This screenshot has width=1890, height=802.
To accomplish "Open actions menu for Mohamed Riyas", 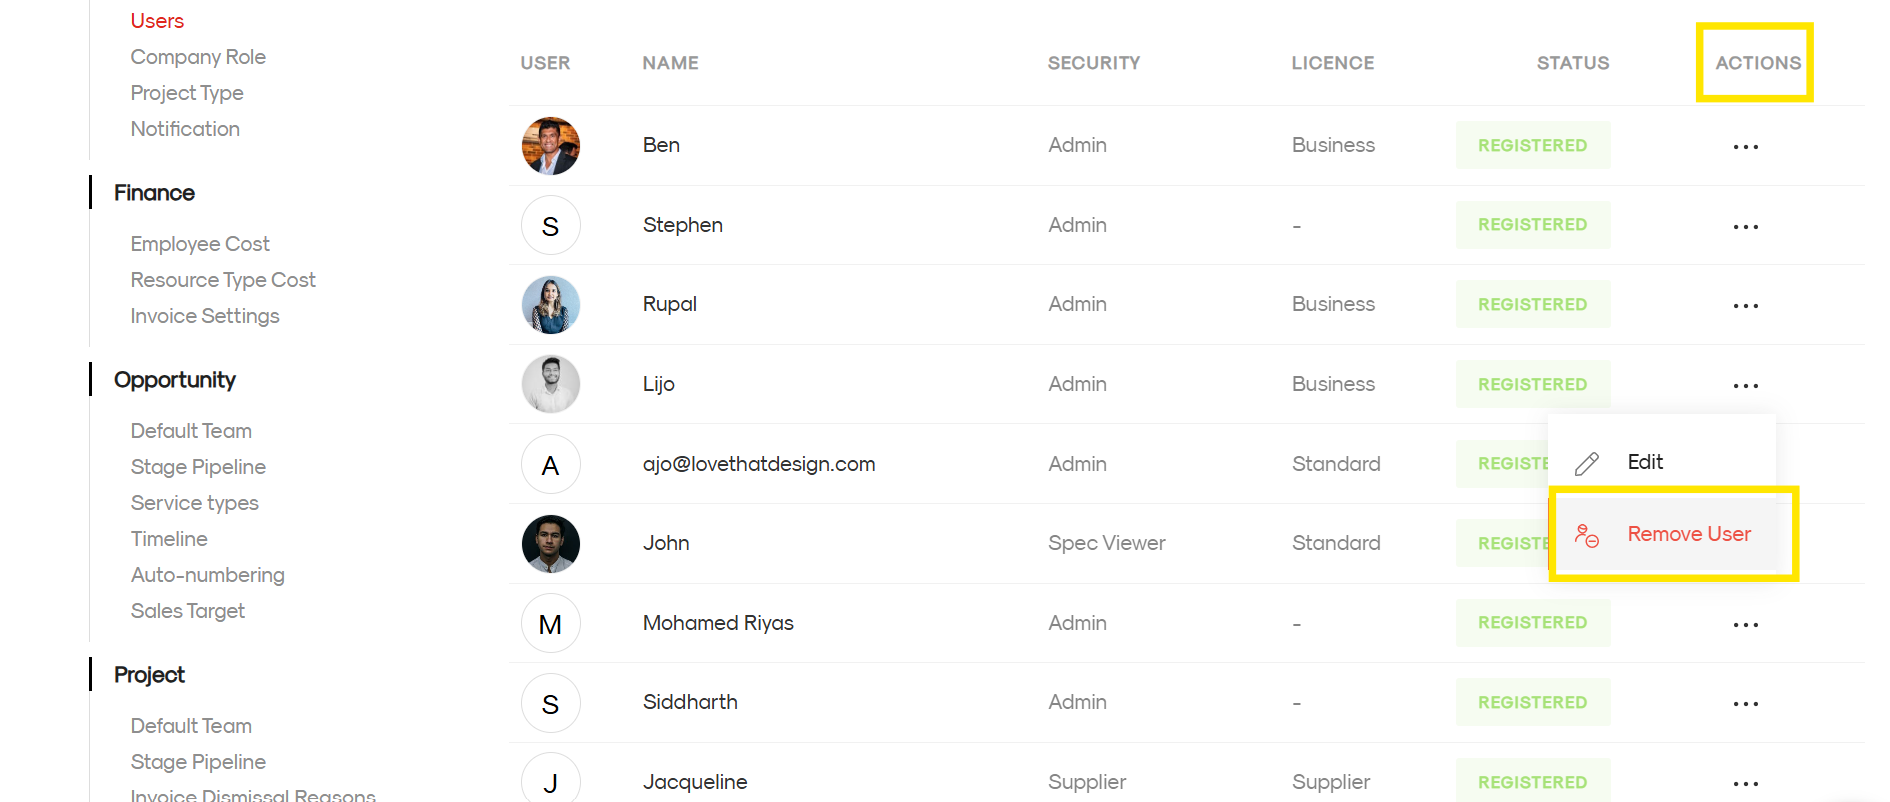I will tap(1745, 624).
